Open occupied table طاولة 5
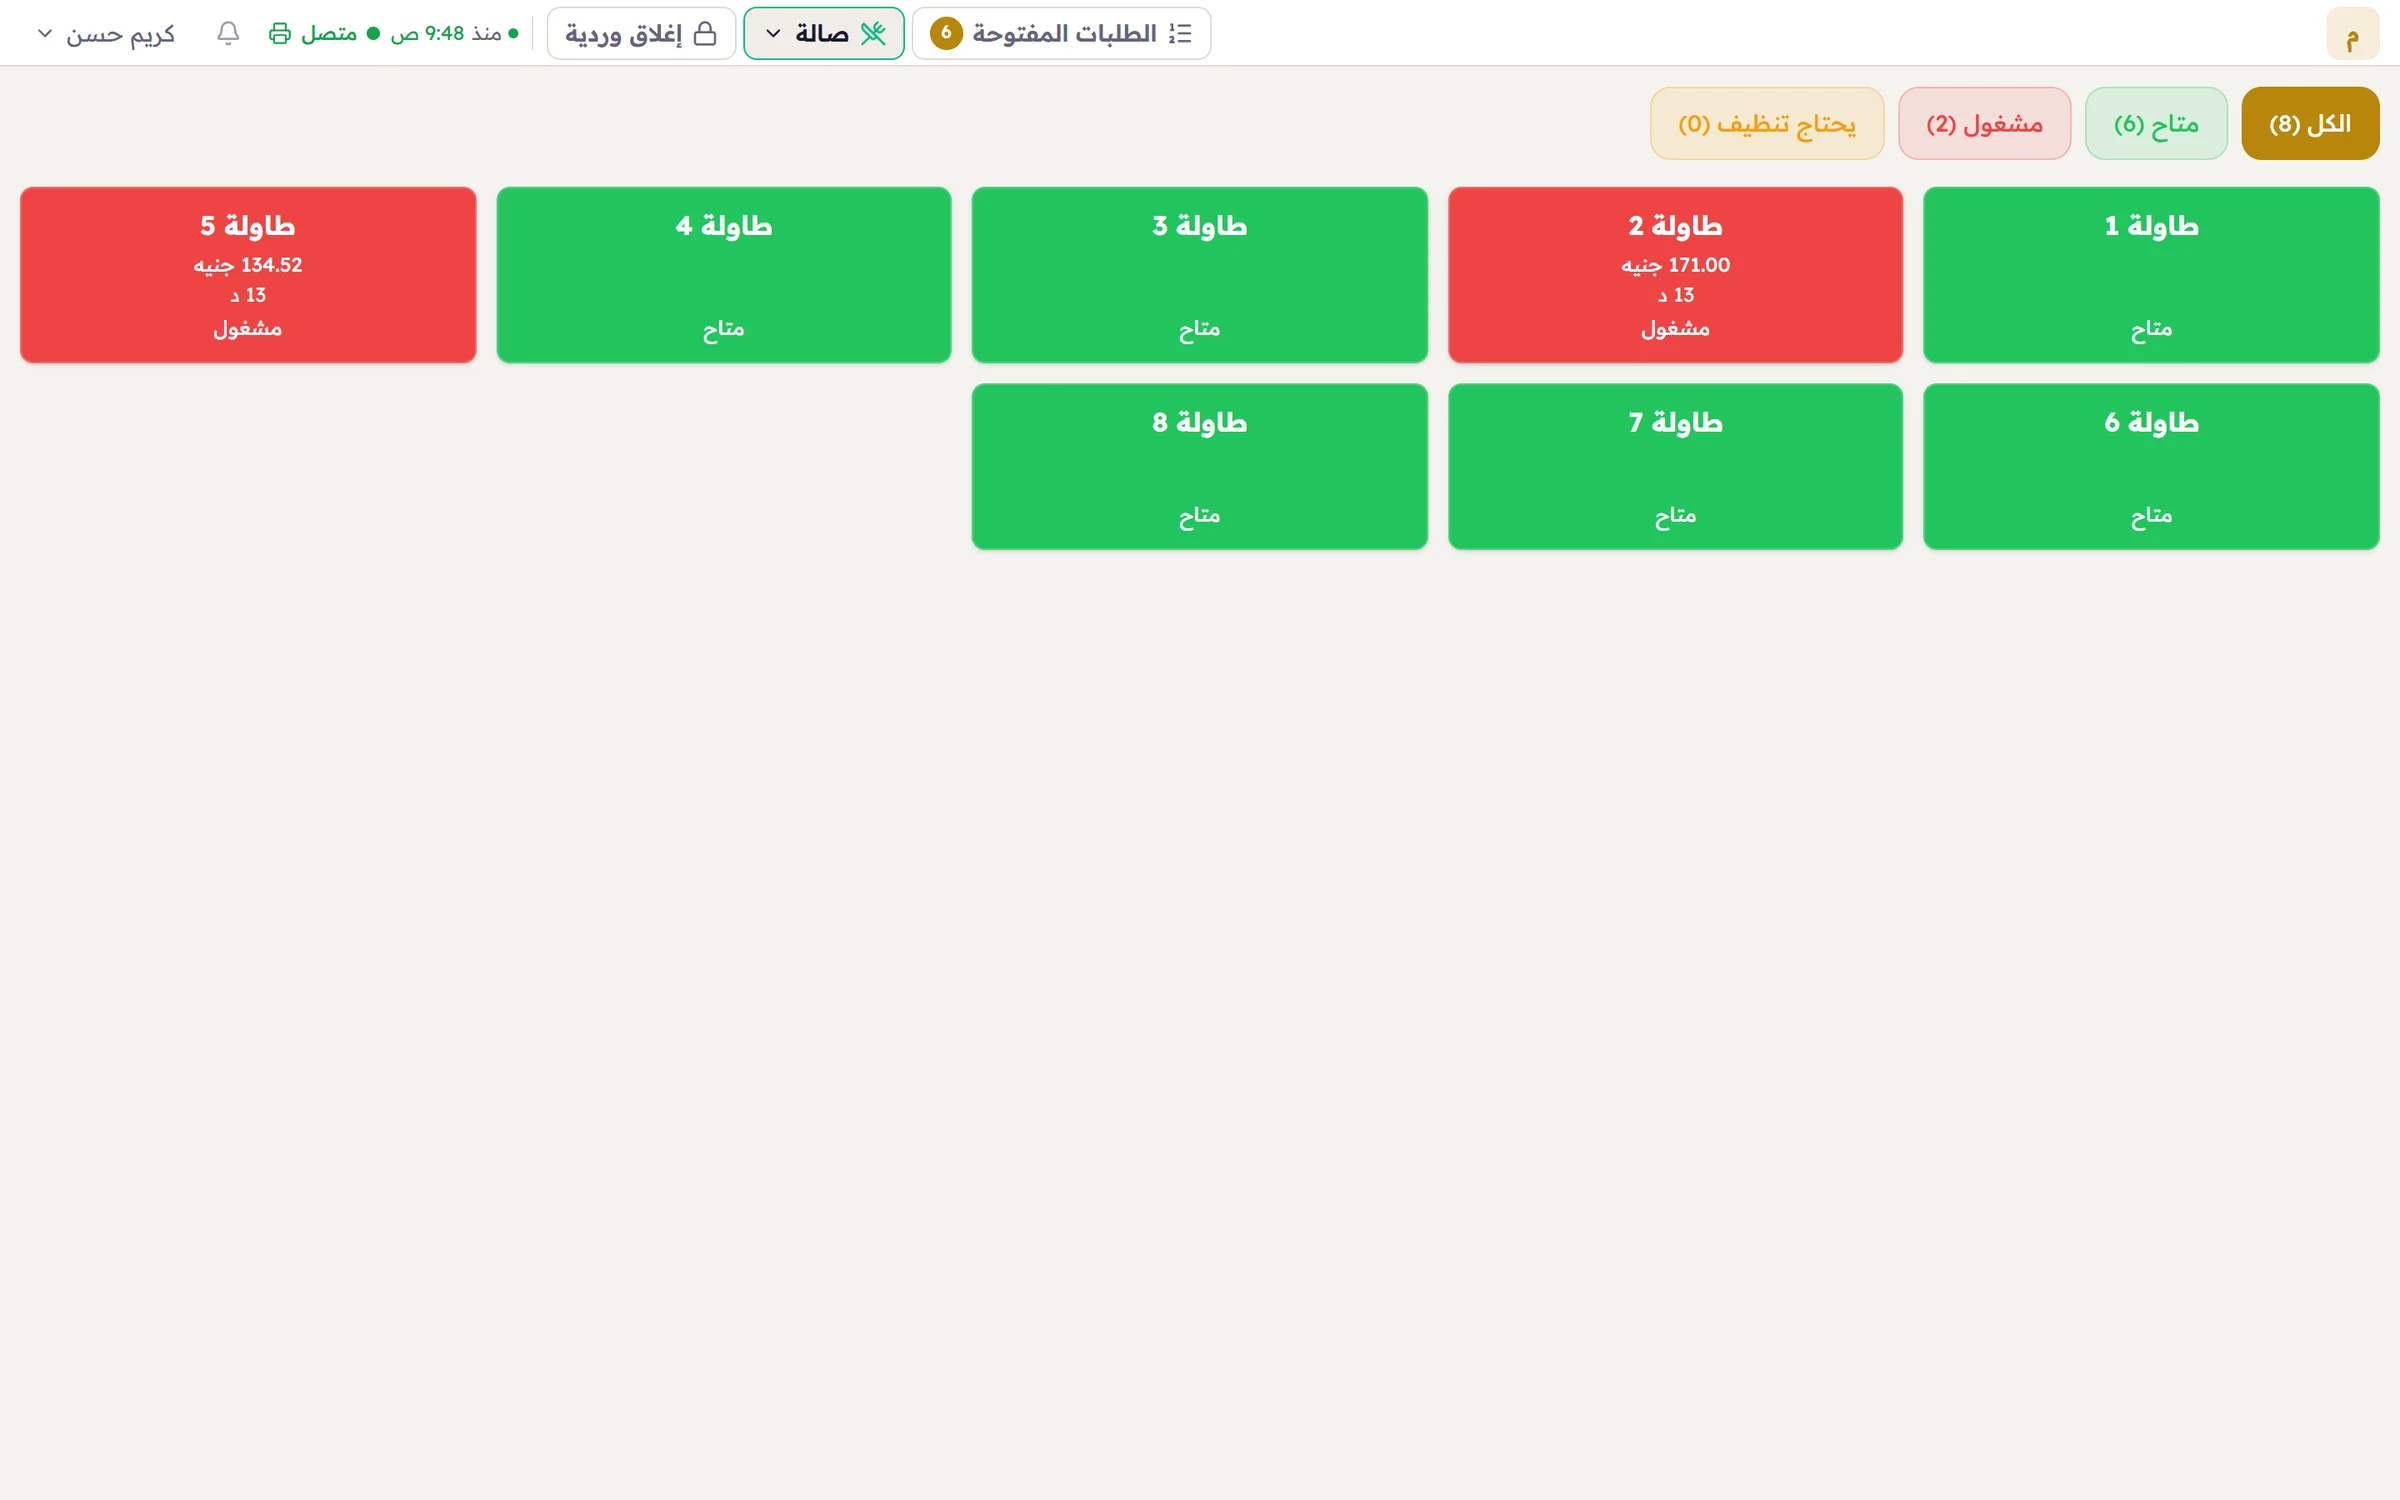 point(248,275)
